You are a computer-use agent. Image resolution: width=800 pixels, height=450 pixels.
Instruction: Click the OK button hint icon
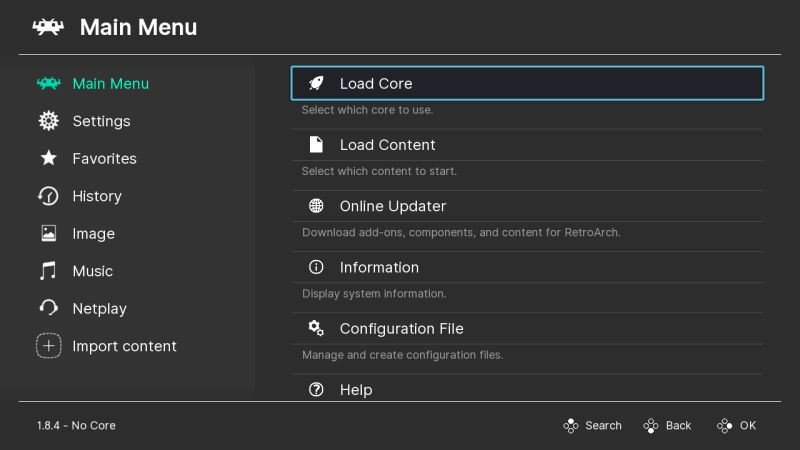(x=725, y=426)
